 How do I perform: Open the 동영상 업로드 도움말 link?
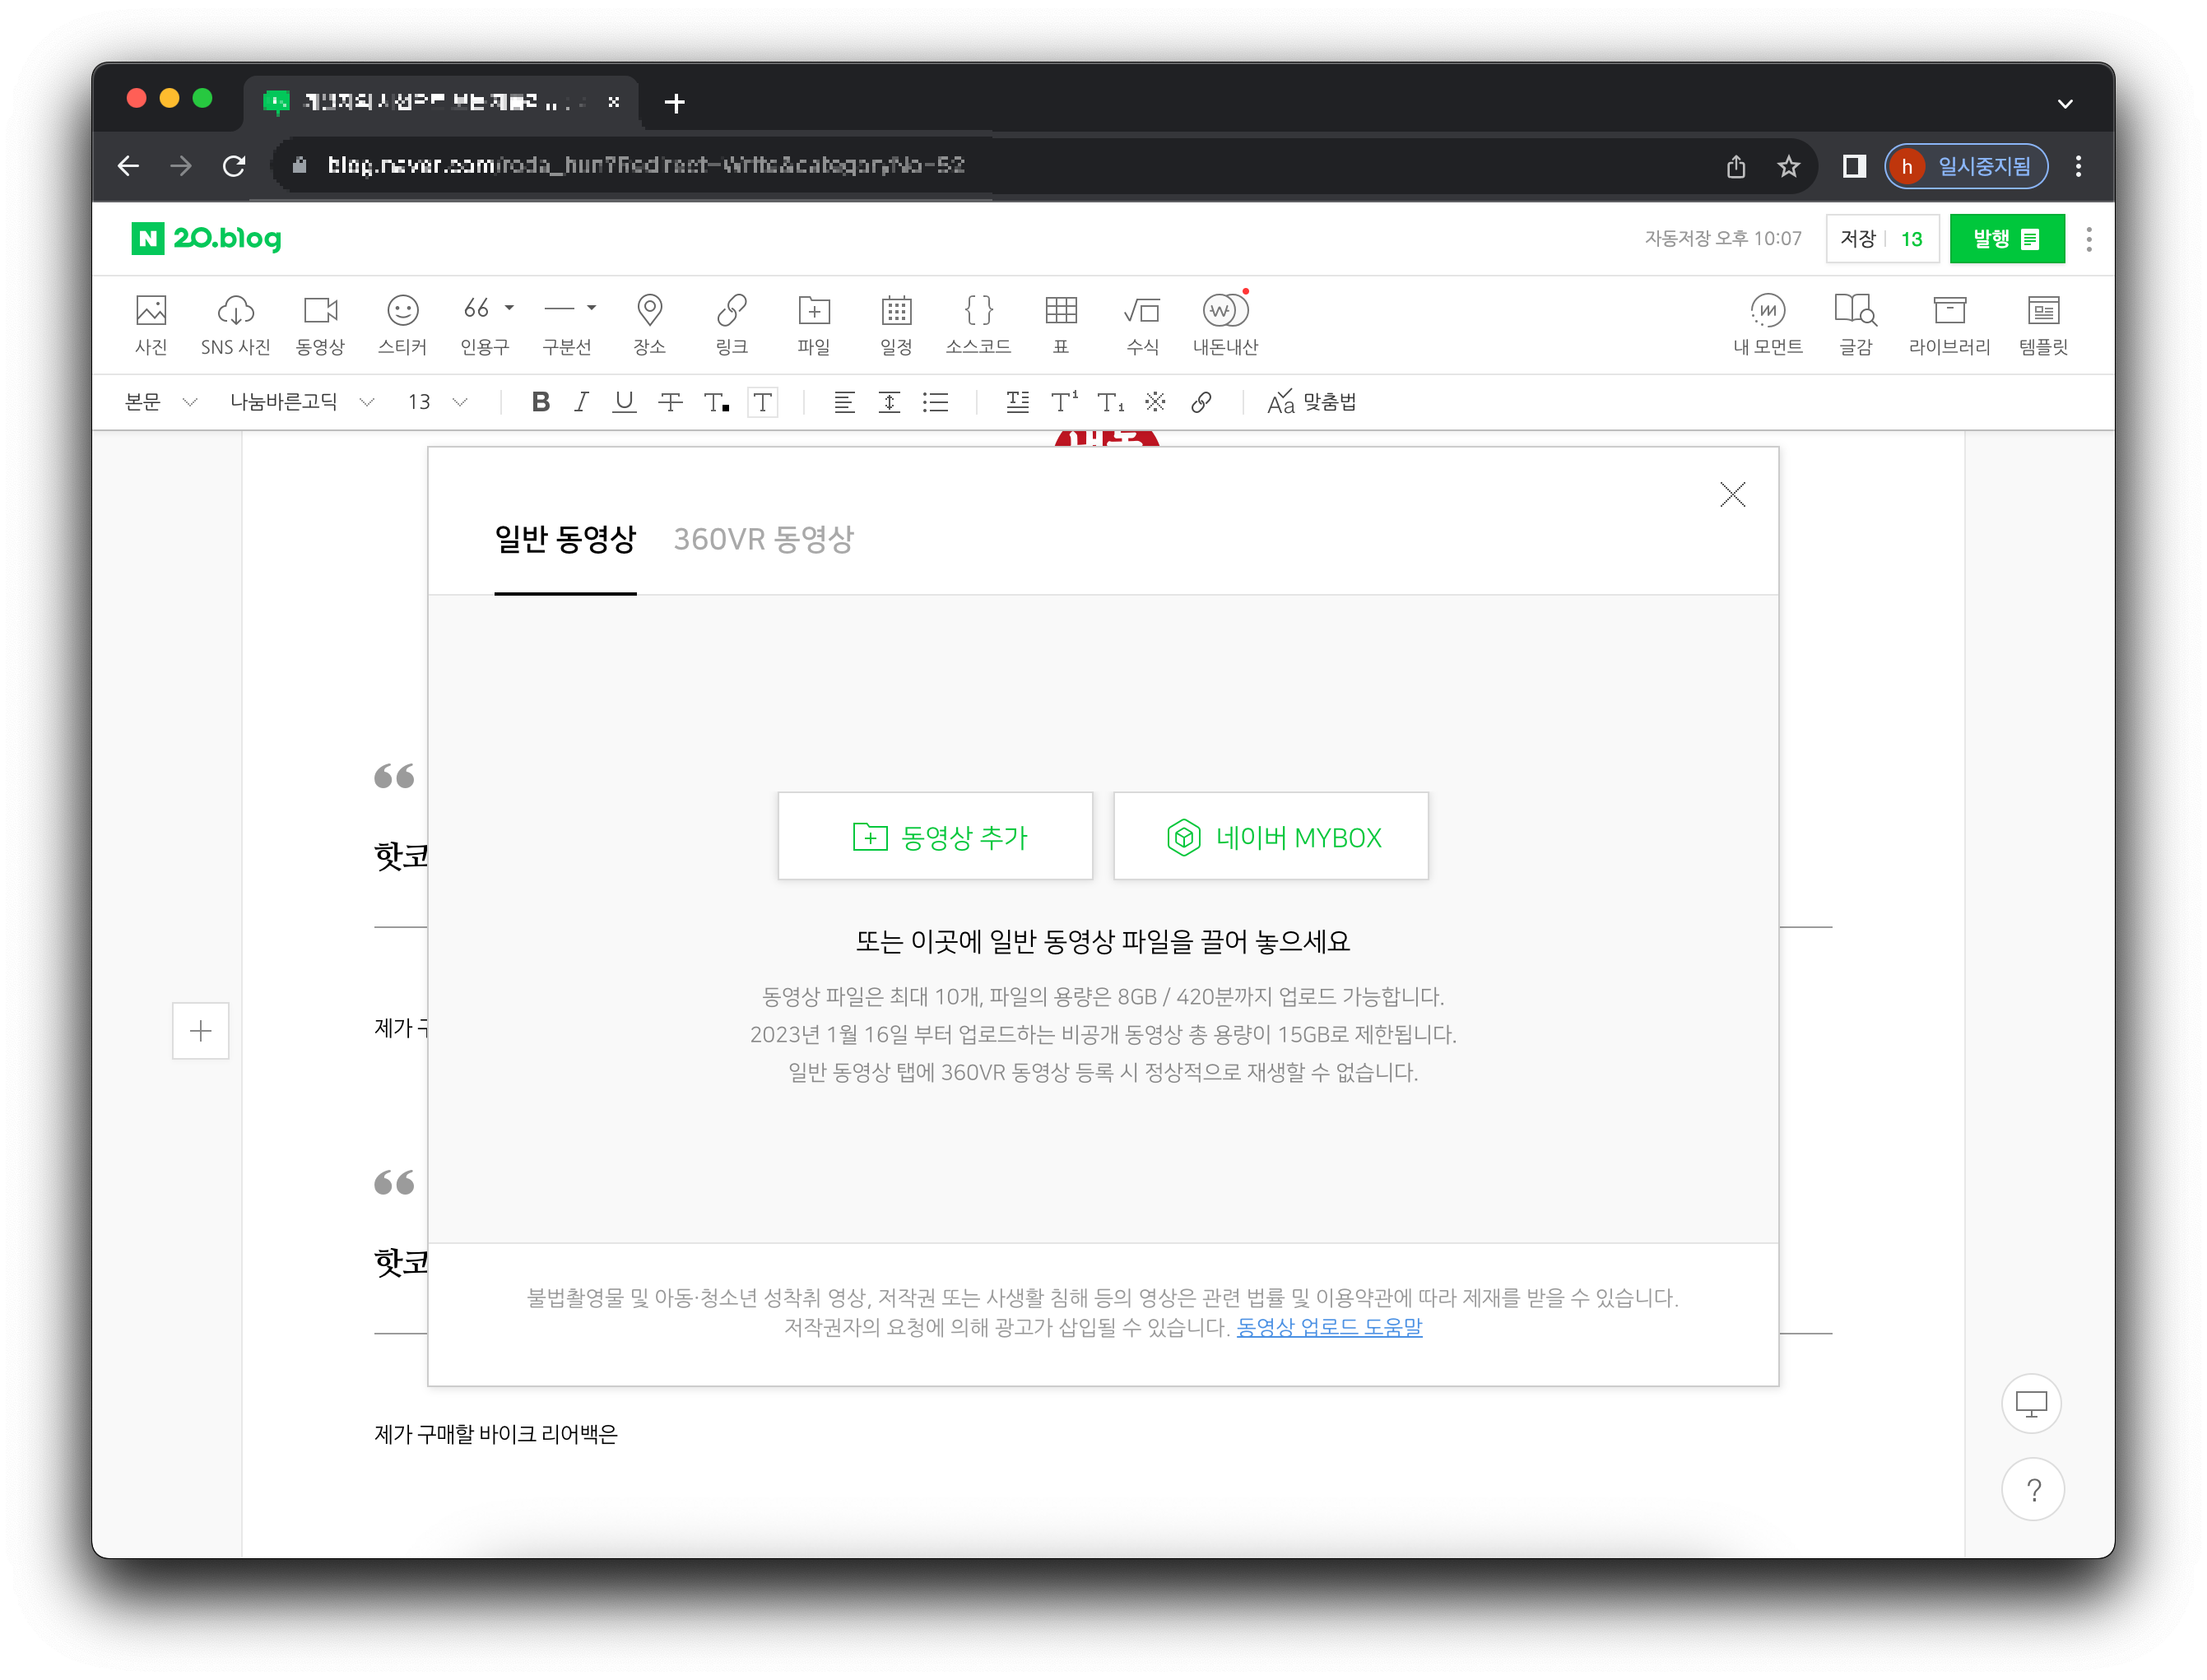click(x=1329, y=1327)
